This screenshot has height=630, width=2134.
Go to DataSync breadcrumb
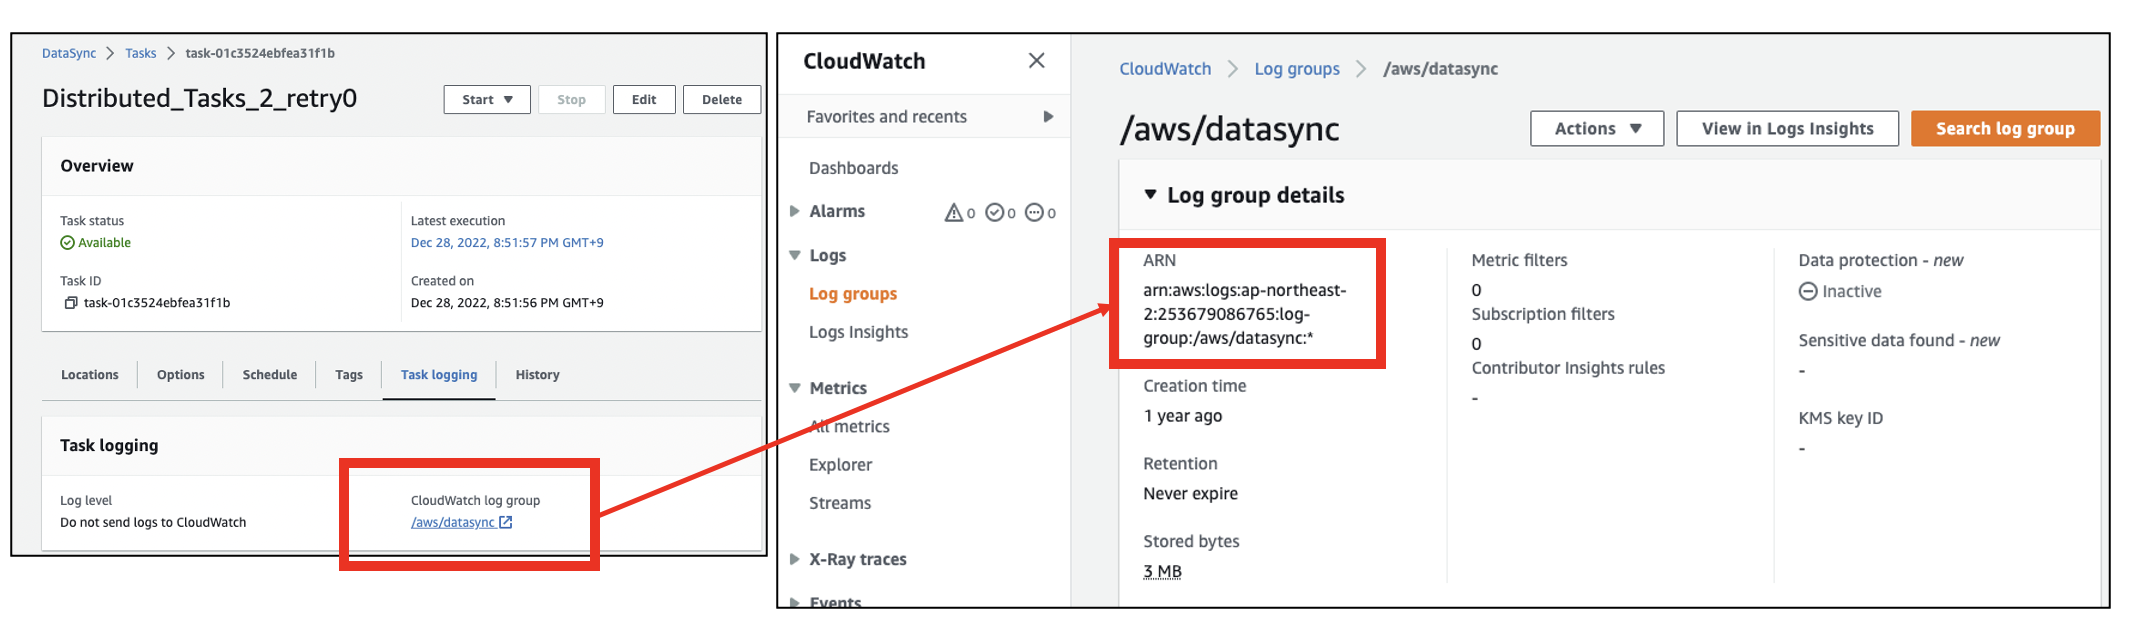coord(69,54)
